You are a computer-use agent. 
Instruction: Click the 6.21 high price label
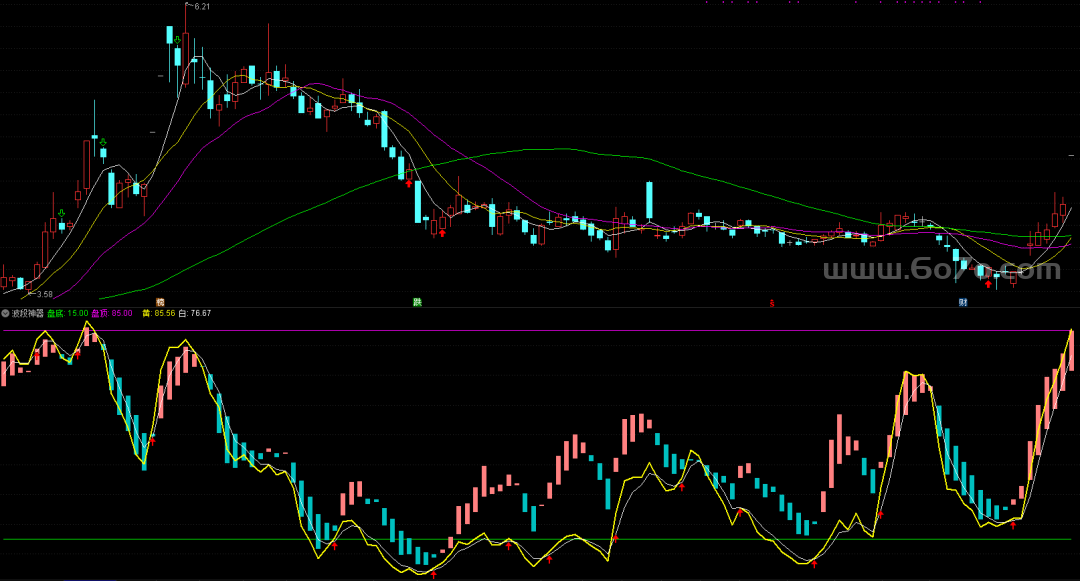[202, 7]
